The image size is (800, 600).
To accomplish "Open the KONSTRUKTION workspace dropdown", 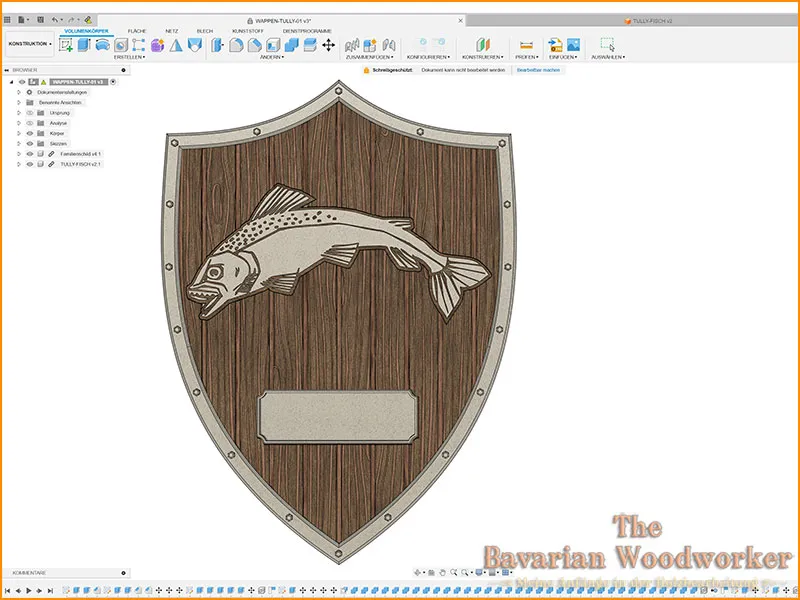I will 30,44.
